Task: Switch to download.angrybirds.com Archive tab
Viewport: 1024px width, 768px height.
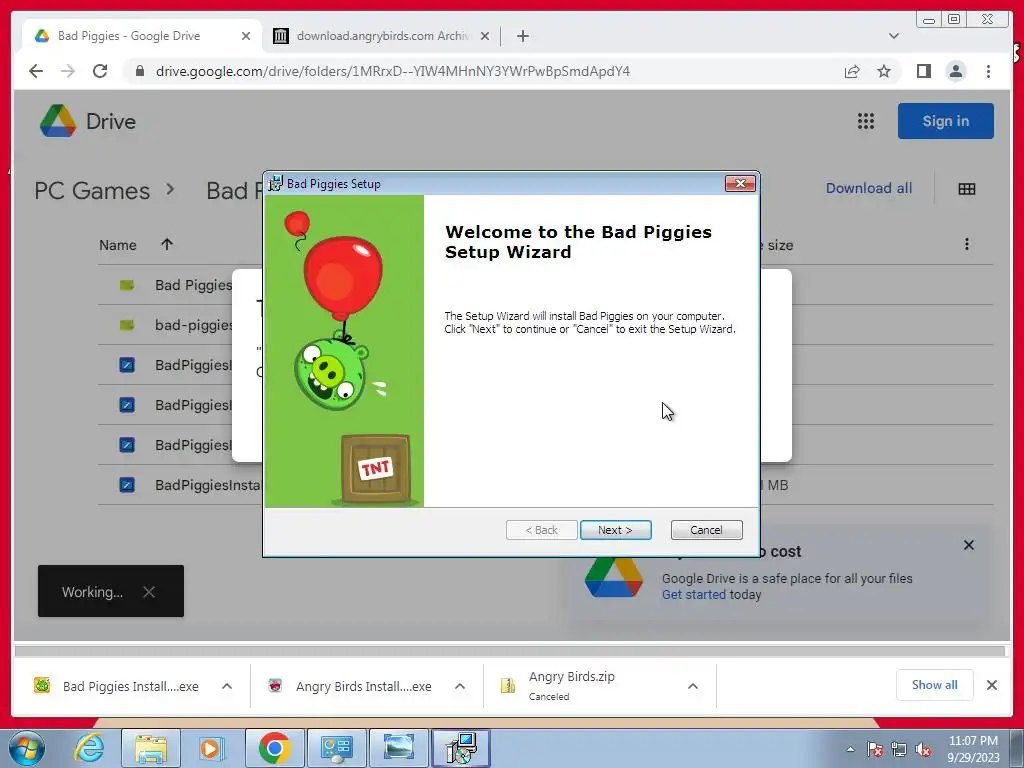Action: 381,36
